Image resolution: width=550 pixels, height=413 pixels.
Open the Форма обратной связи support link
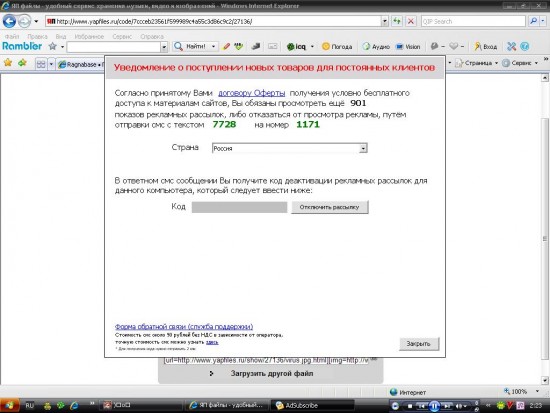click(x=184, y=327)
